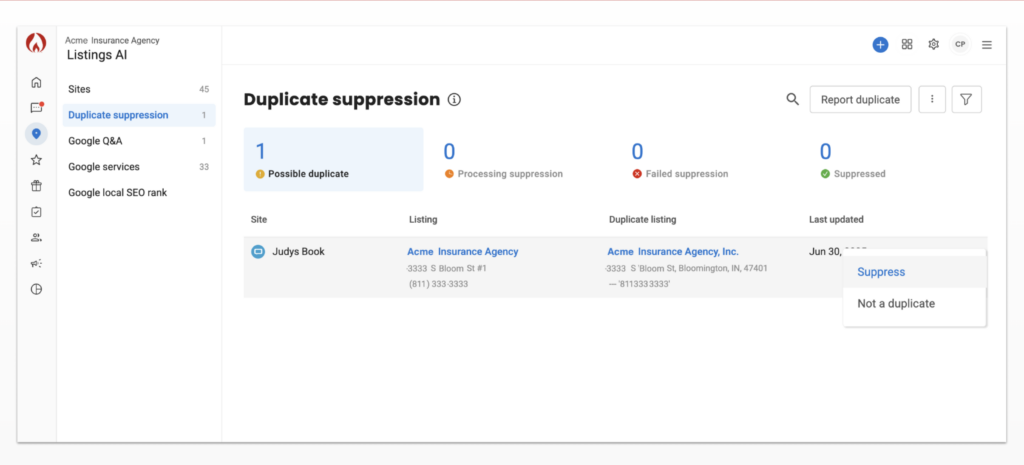Screen dimensions: 1024x465
Task: Open the filter funnel button
Action: 967,99
